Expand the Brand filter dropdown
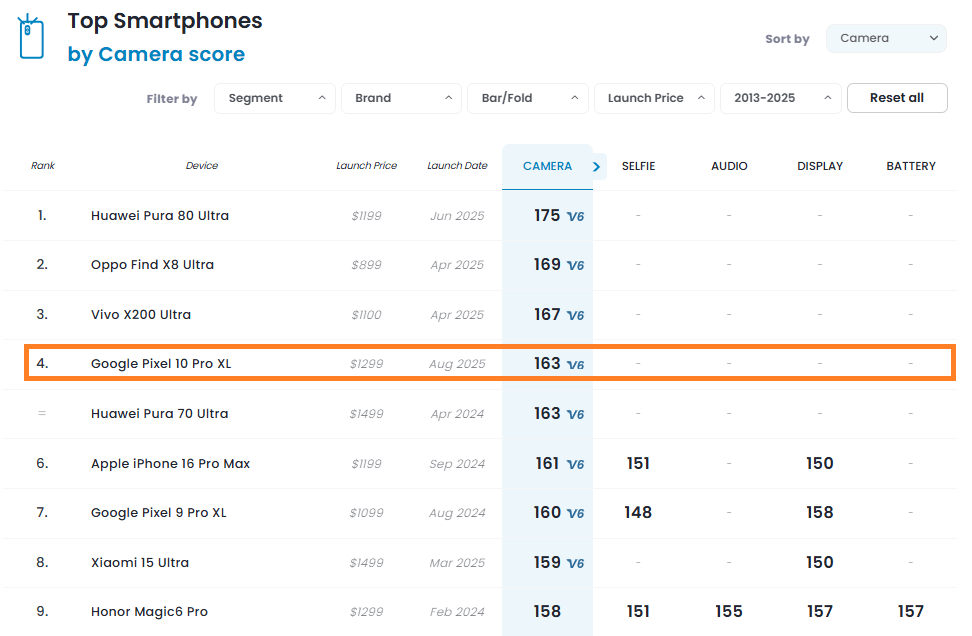 tap(401, 98)
